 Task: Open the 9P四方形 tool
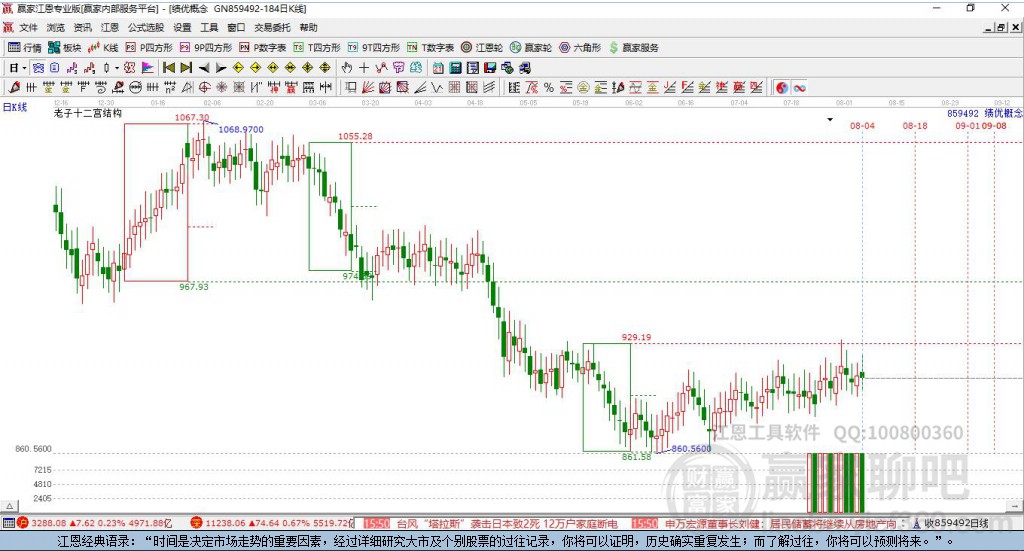click(x=206, y=48)
